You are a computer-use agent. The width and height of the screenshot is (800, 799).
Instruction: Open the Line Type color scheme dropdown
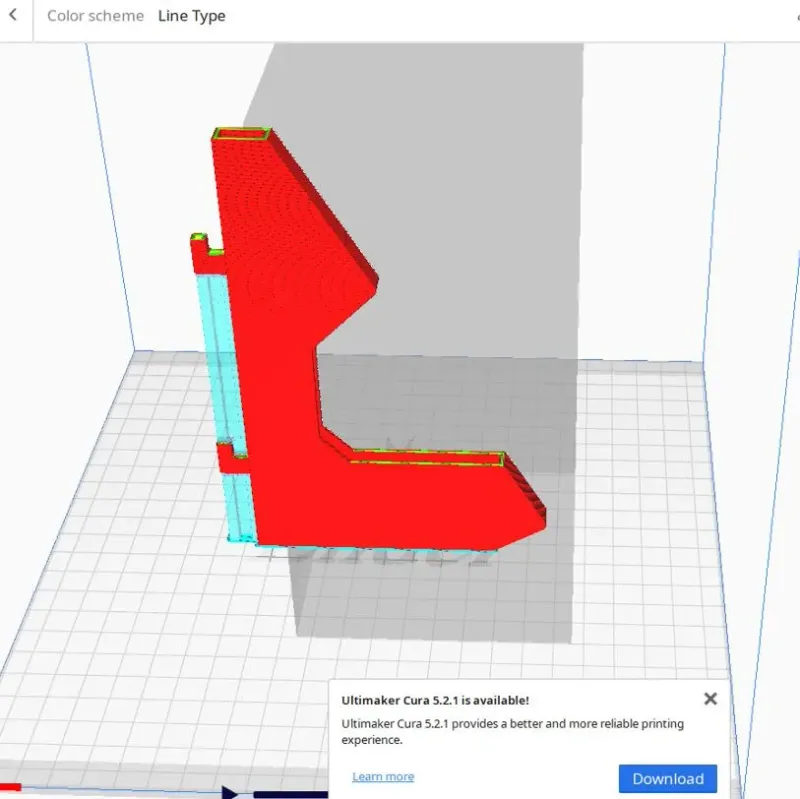pos(191,16)
